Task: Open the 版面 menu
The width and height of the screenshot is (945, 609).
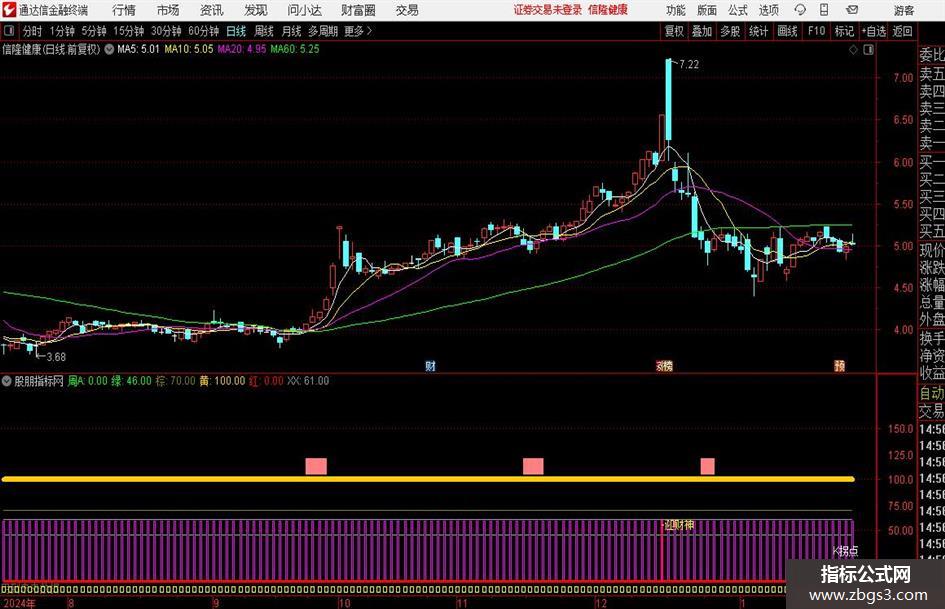Action: coord(706,10)
